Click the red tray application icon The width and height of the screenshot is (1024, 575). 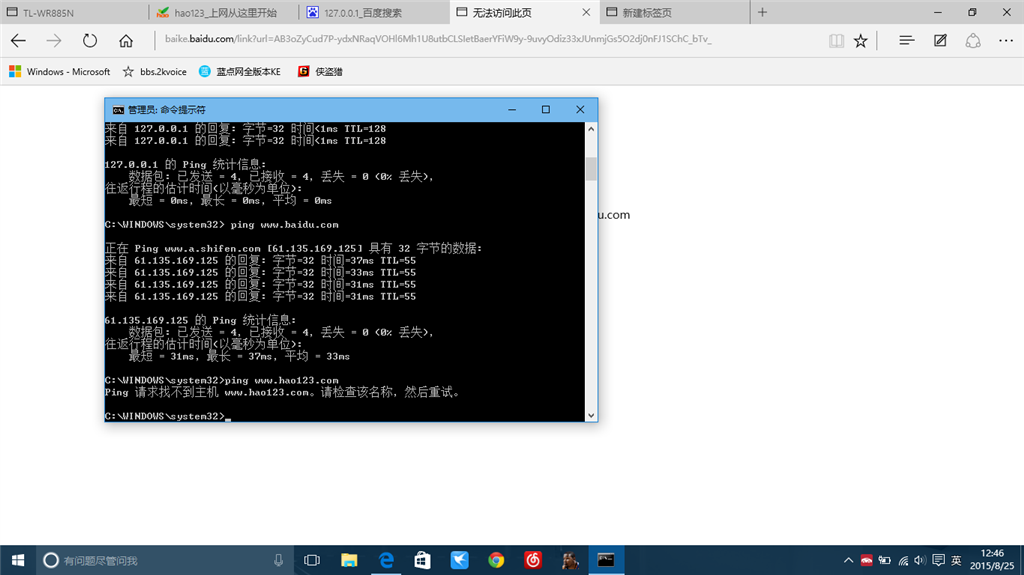pyautogui.click(x=867, y=560)
